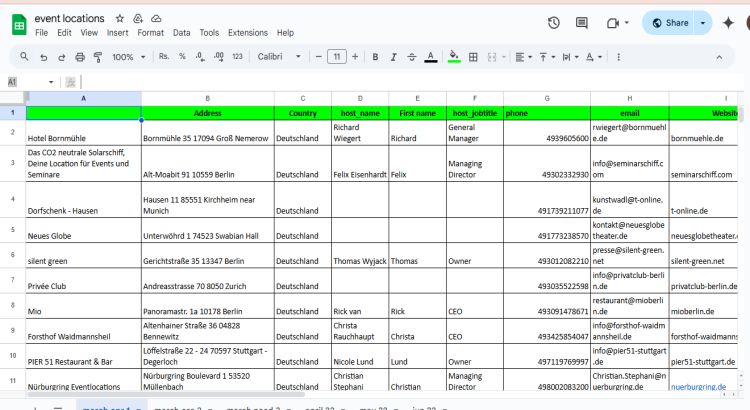Decrease font size with minus button
Screen dimensions: 750x410
click(319, 56)
